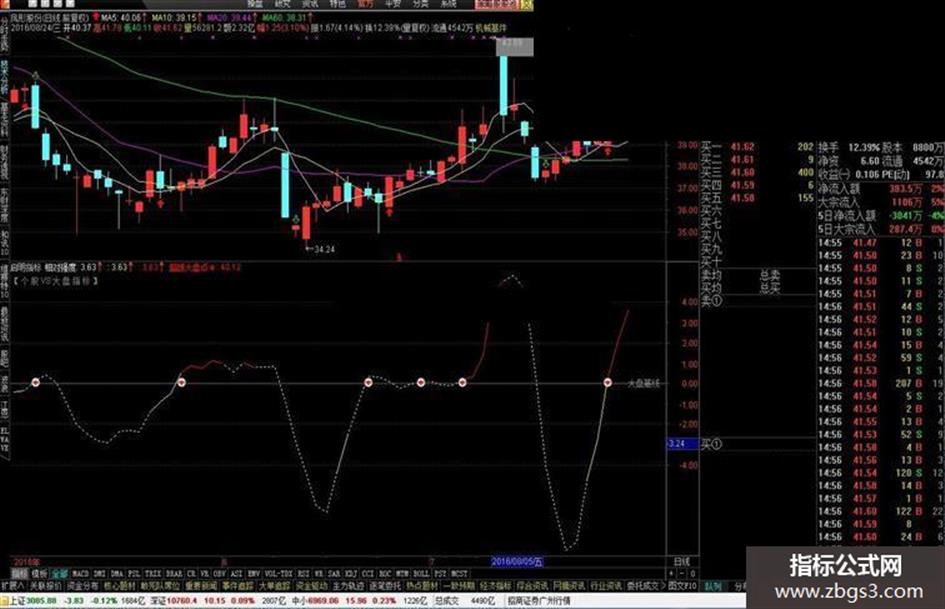The width and height of the screenshot is (945, 609).
Task: Select the ASI indicator tab
Action: pos(237,573)
